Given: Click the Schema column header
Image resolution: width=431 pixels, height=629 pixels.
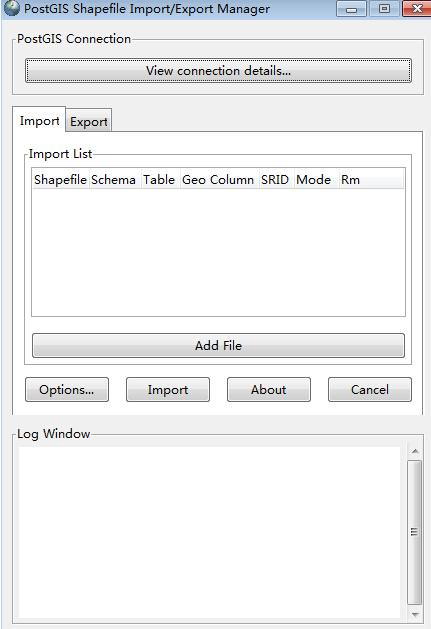Looking at the screenshot, I should pos(114,180).
